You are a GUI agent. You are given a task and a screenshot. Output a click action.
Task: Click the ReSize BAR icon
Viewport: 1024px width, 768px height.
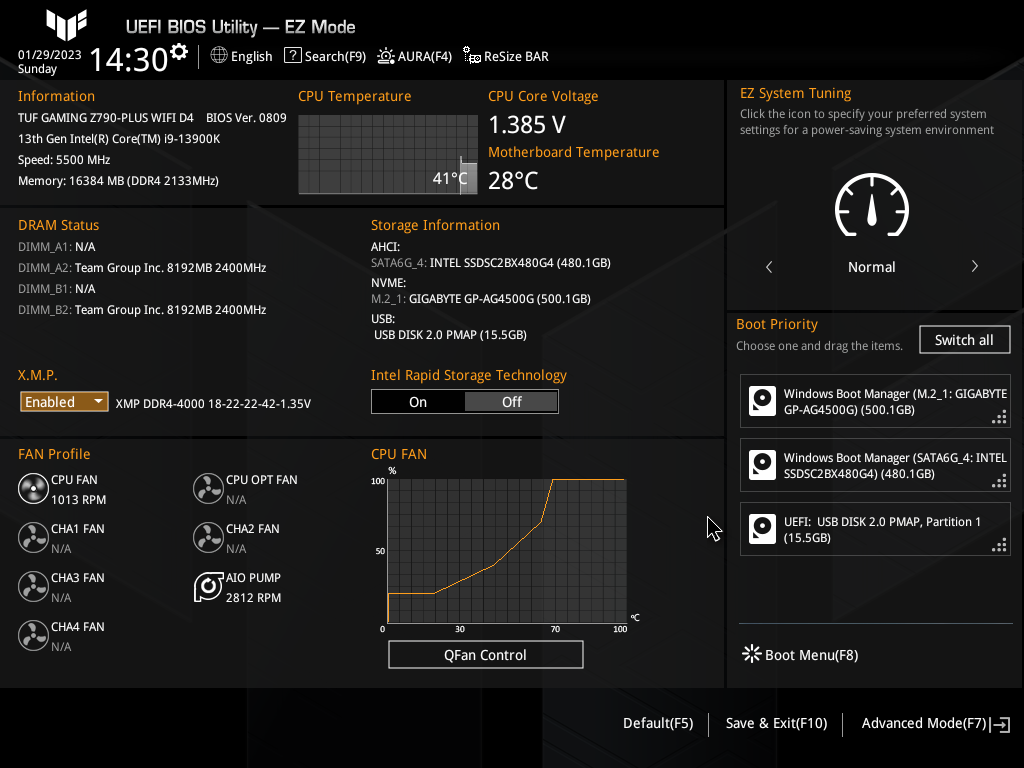(x=472, y=56)
